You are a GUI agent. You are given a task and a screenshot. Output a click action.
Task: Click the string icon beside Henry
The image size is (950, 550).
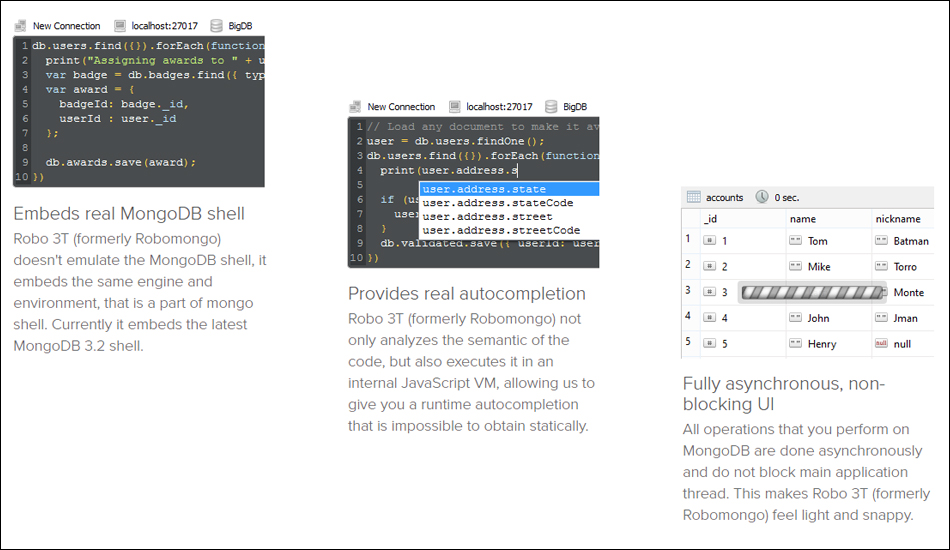coord(796,343)
